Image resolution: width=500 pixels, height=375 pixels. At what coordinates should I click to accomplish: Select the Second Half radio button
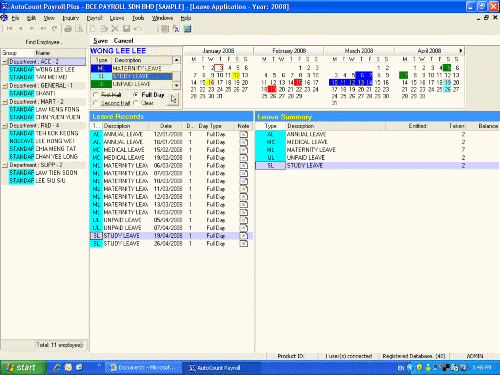tap(96, 103)
